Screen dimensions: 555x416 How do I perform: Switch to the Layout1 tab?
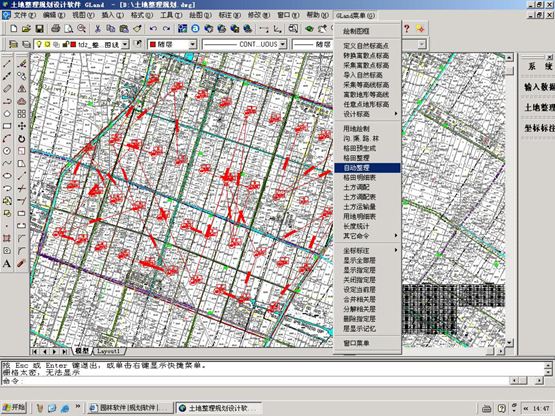(x=109, y=351)
